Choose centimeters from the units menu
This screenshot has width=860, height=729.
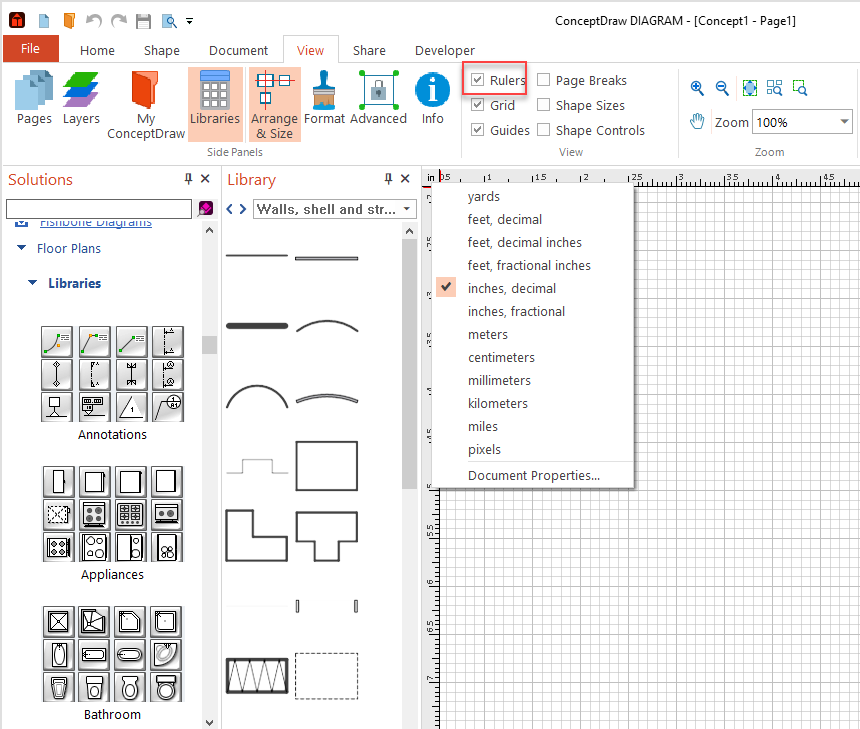[501, 357]
